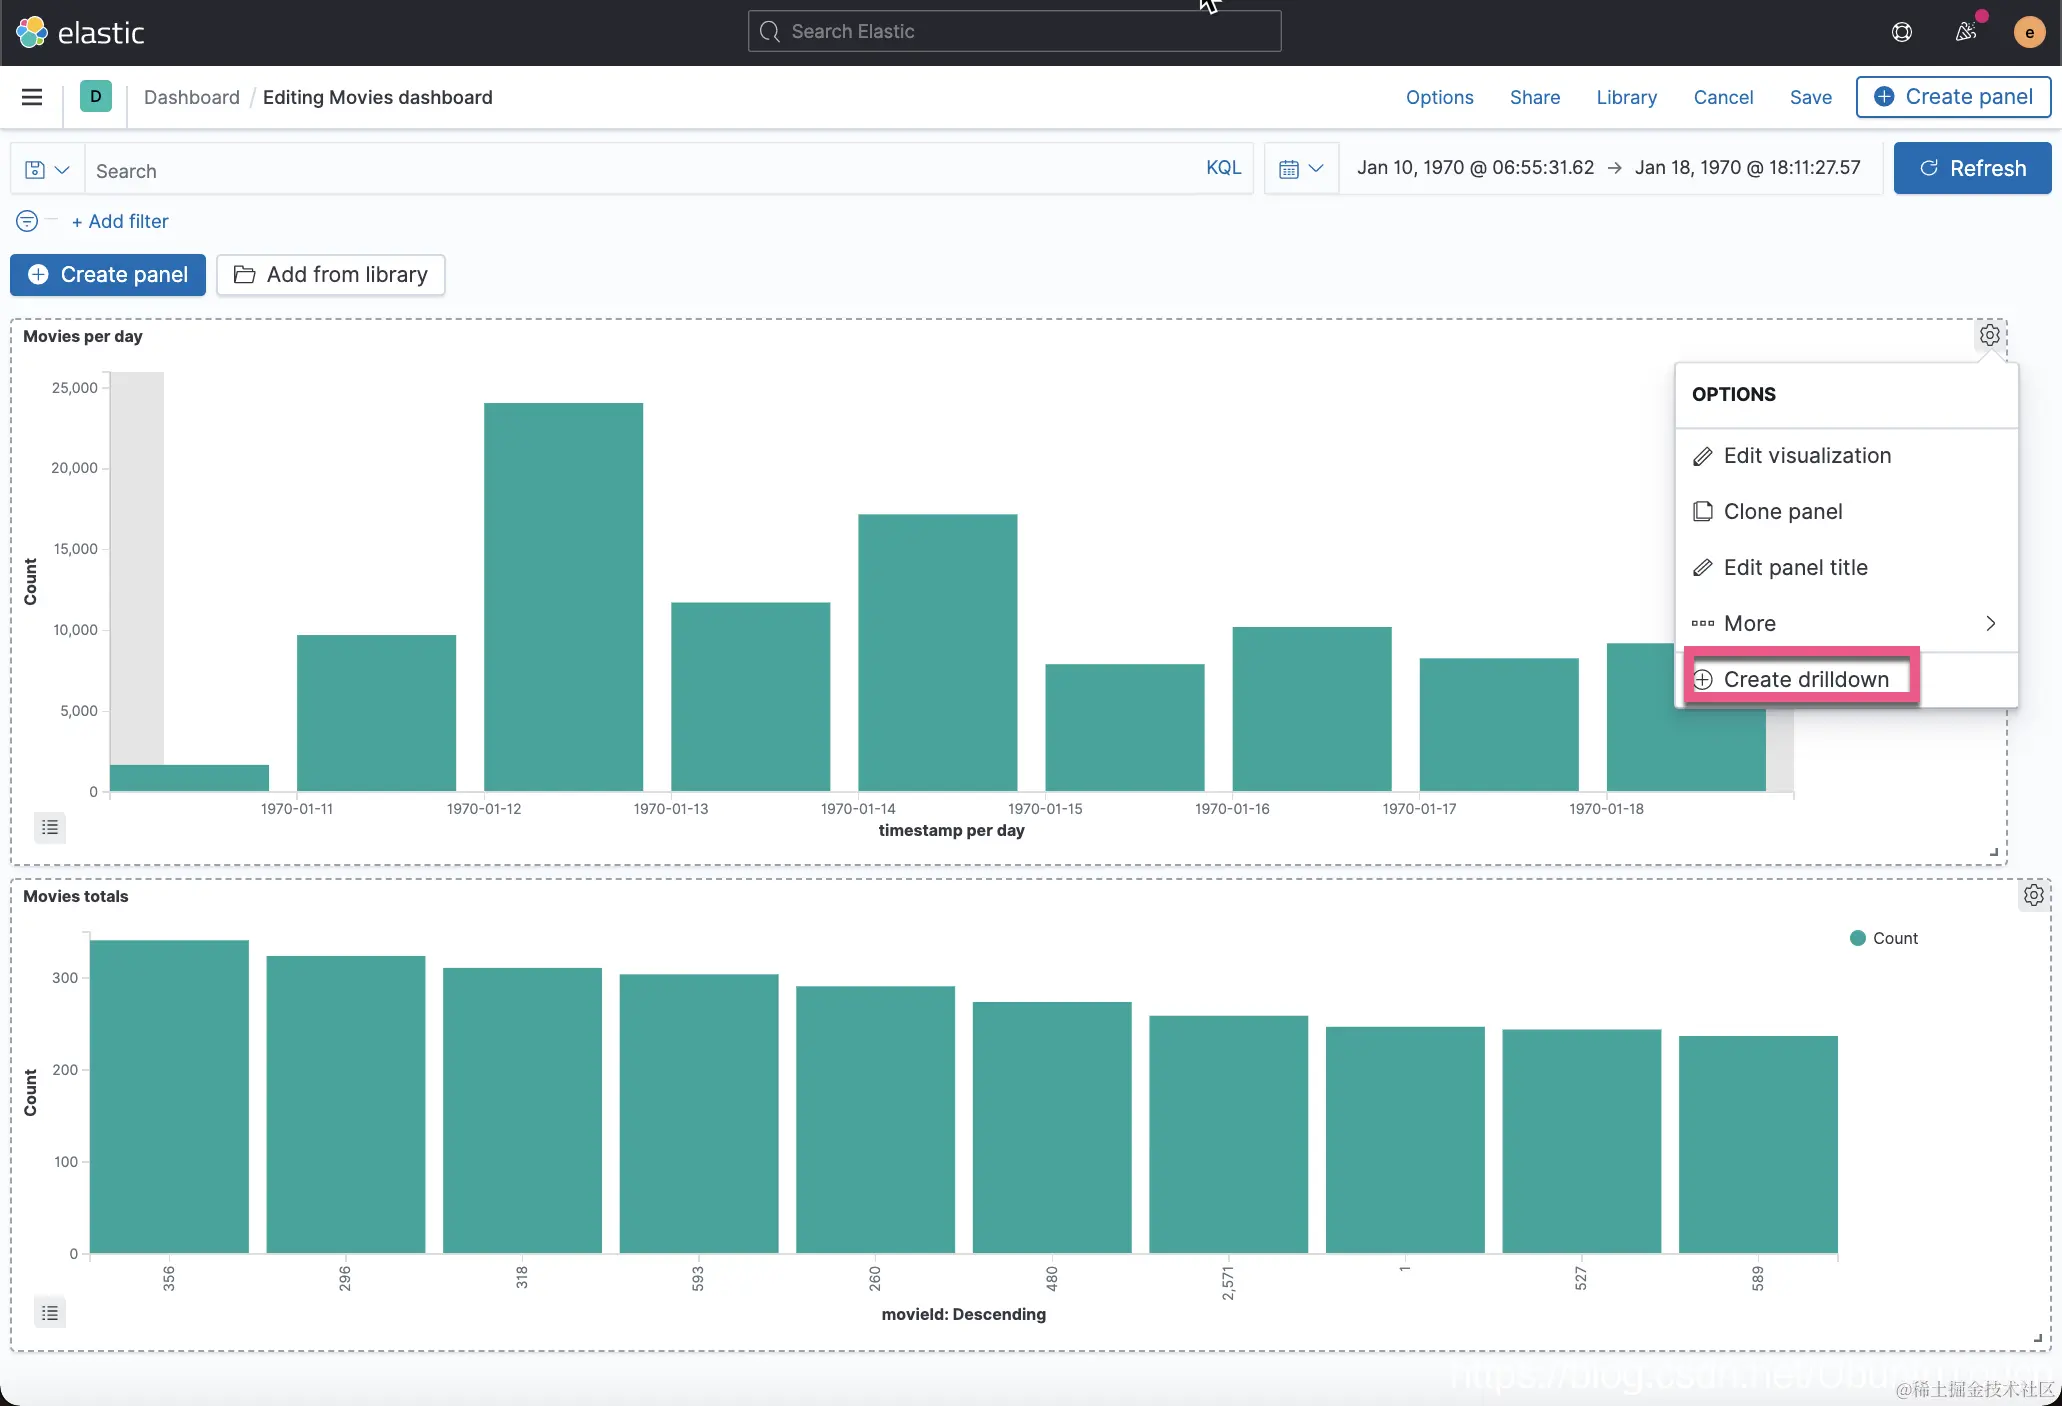
Task: Click into the Search Elastic field
Action: click(1014, 32)
